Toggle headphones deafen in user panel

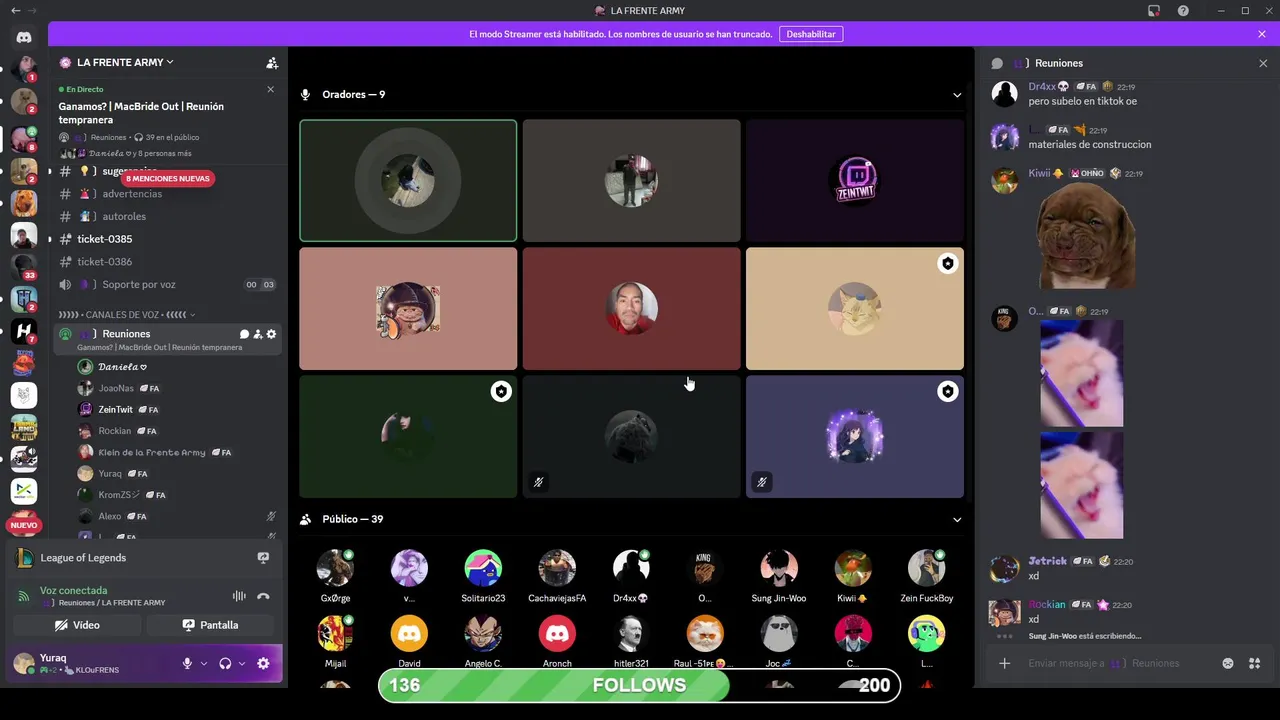[225, 663]
